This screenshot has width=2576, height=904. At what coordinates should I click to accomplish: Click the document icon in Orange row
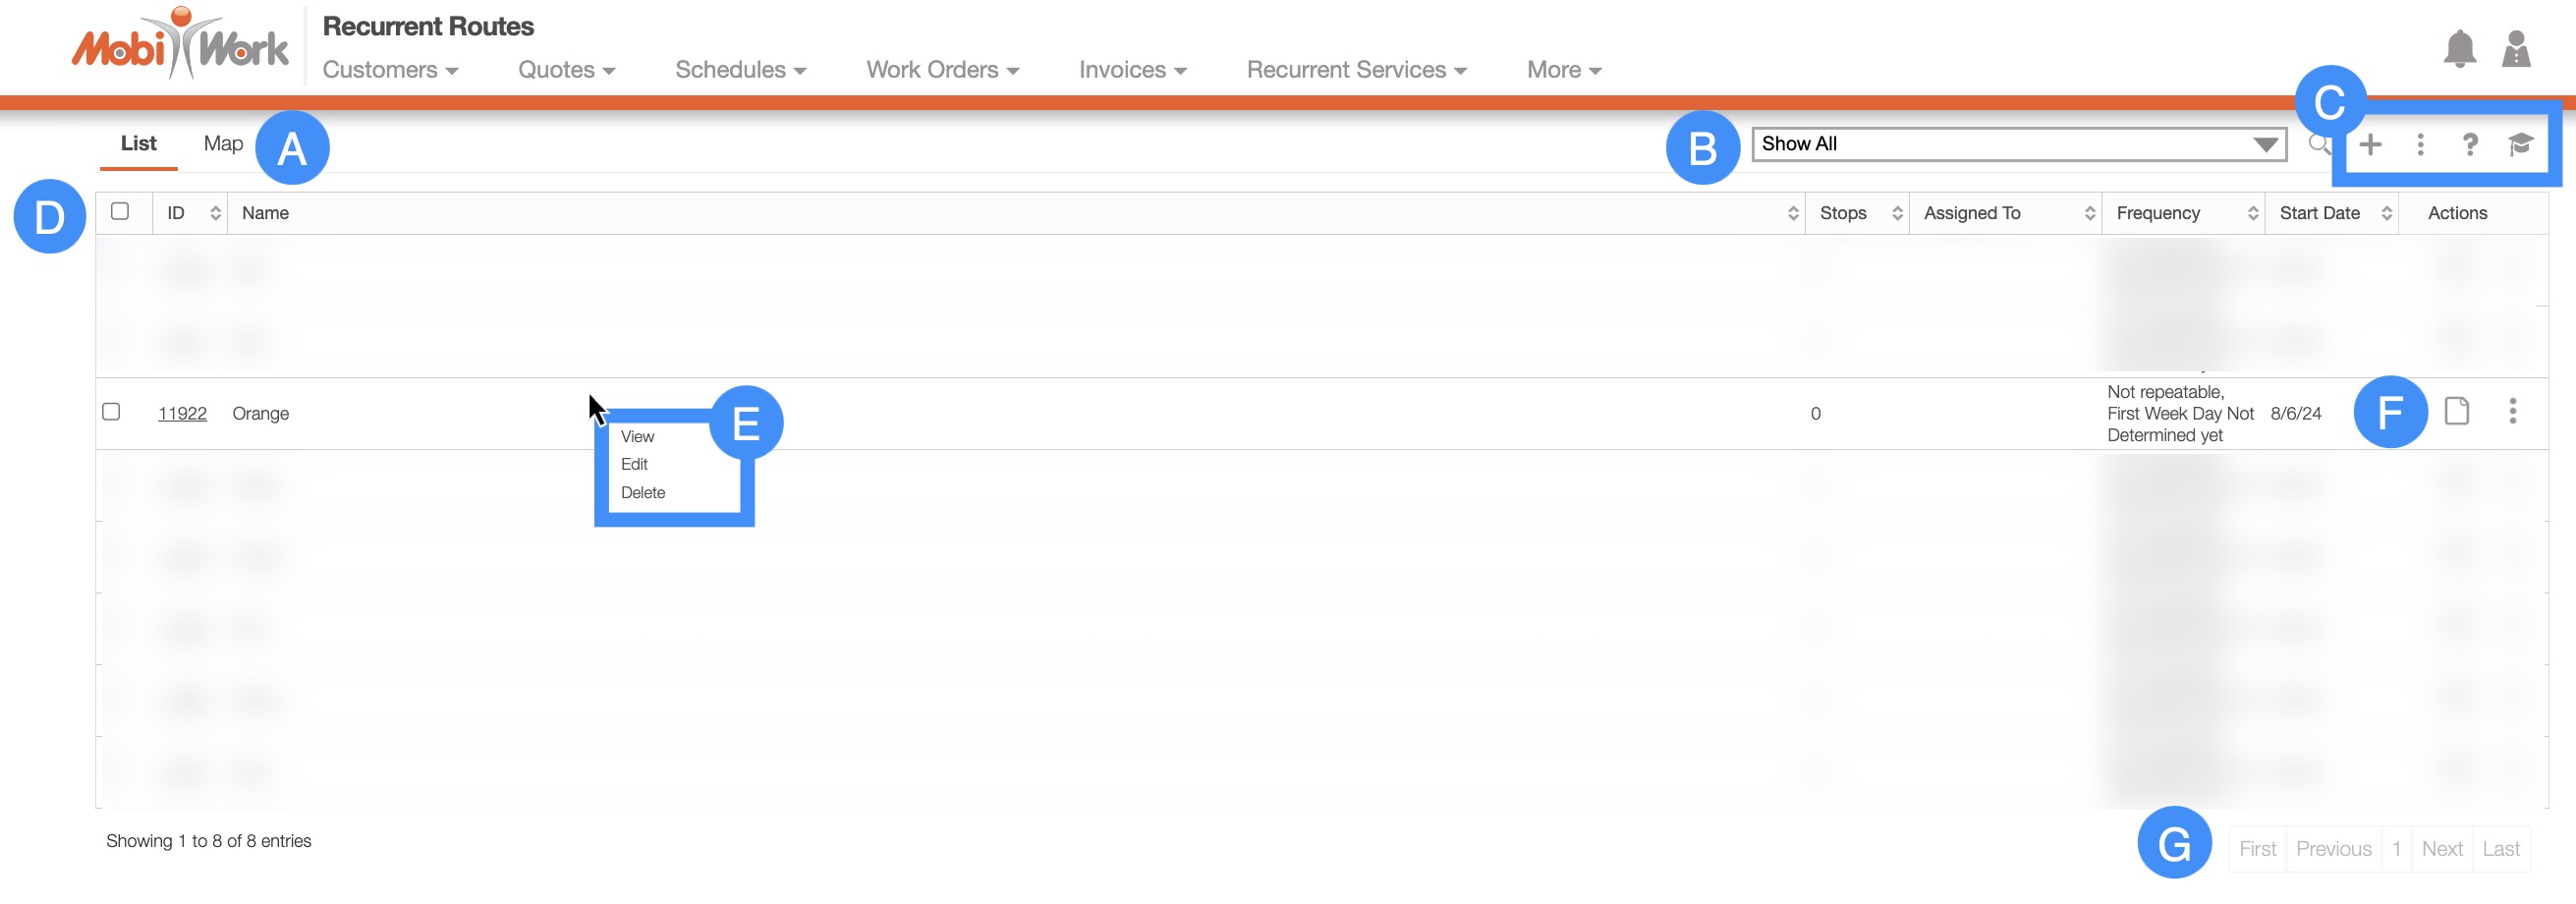[x=2456, y=411]
